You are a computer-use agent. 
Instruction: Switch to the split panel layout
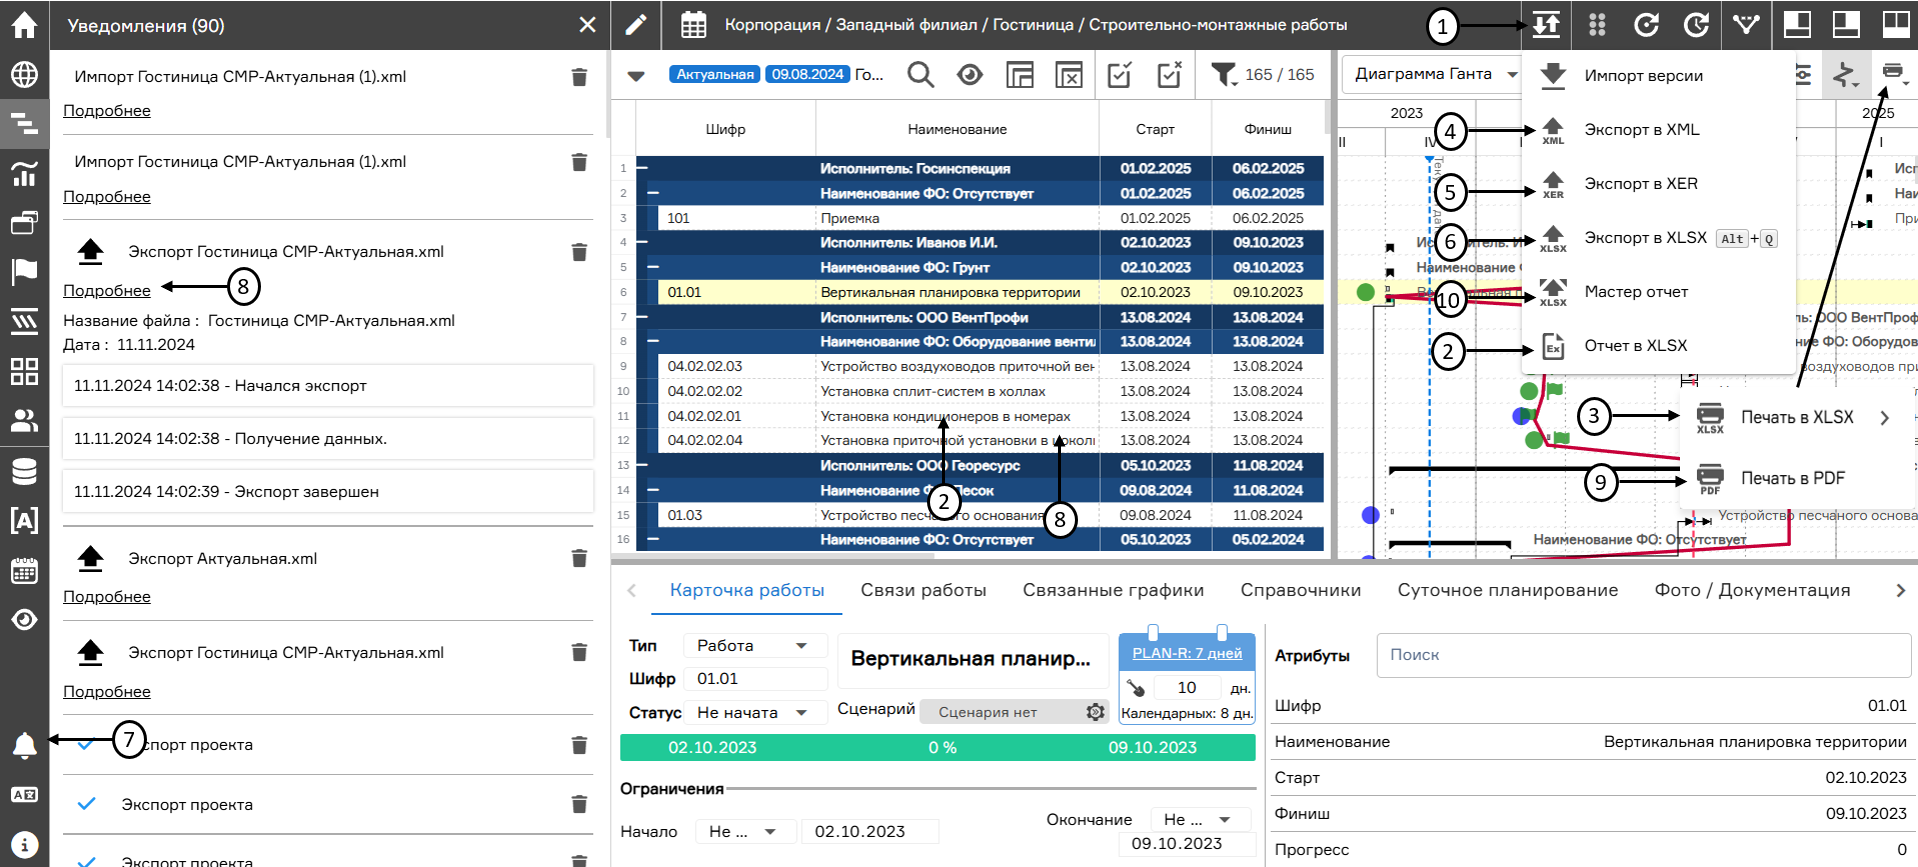[1896, 25]
